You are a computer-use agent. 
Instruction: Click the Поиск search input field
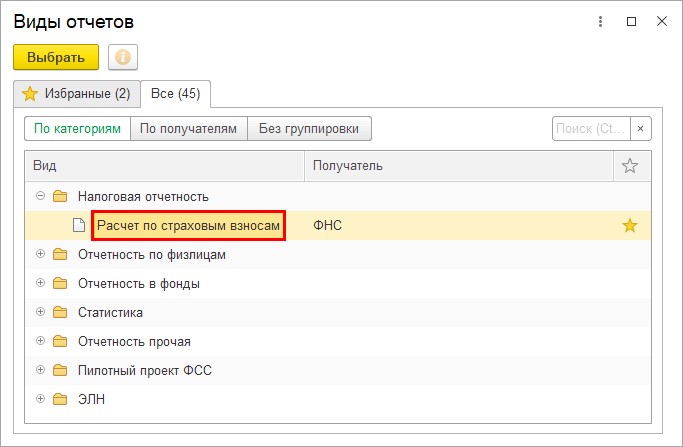tap(591, 129)
